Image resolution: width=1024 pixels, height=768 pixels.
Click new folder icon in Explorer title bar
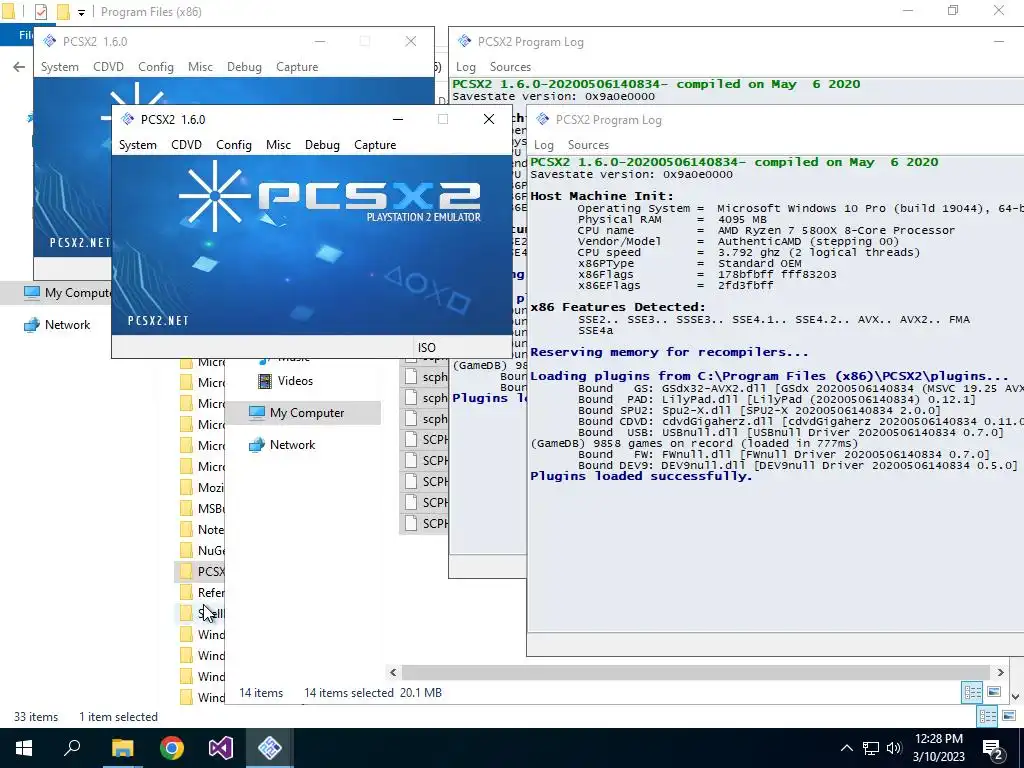(63, 12)
